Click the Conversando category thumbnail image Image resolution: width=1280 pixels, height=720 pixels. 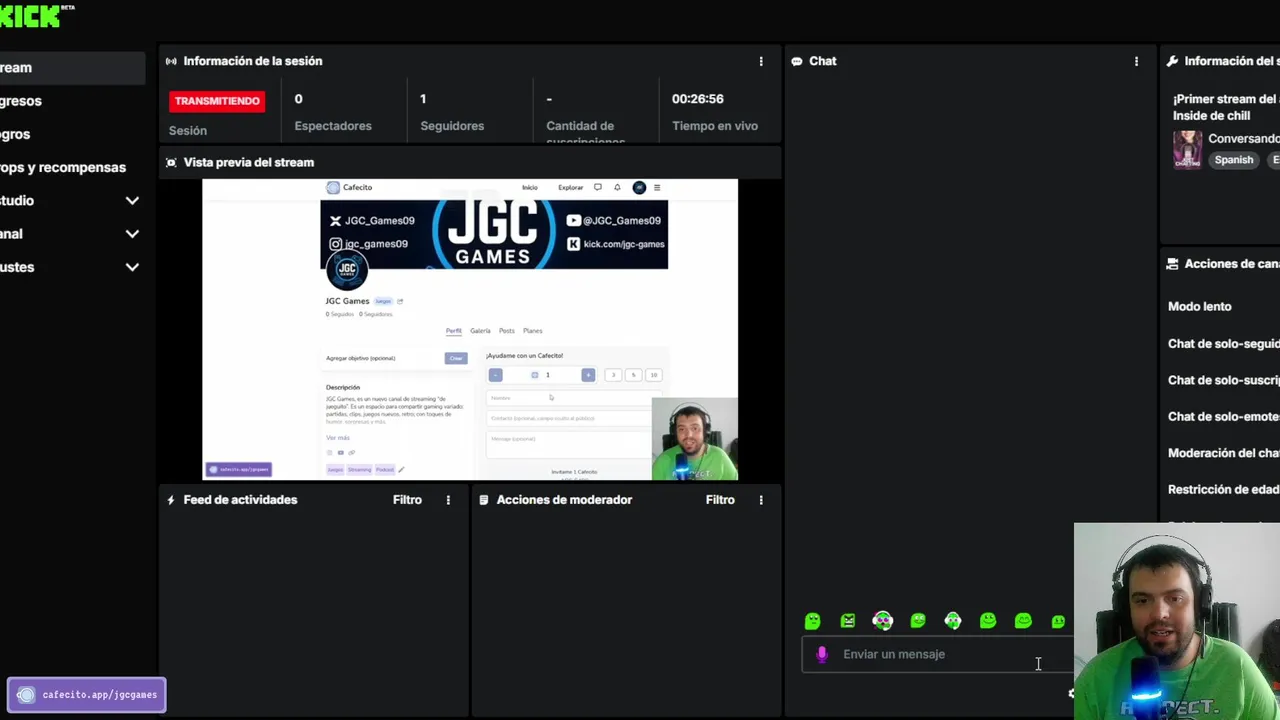pos(1187,150)
